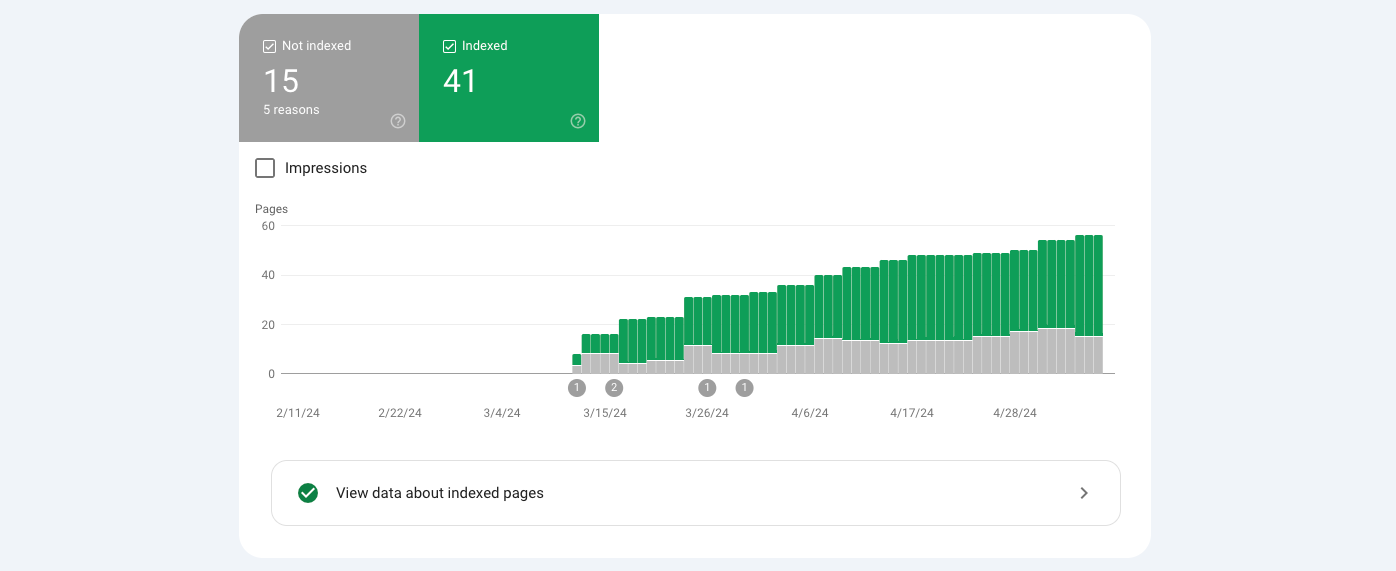Screen dimensions: 1396x571
Task: Click the first annotation marker labeled 1
Action: pyautogui.click(x=577, y=388)
